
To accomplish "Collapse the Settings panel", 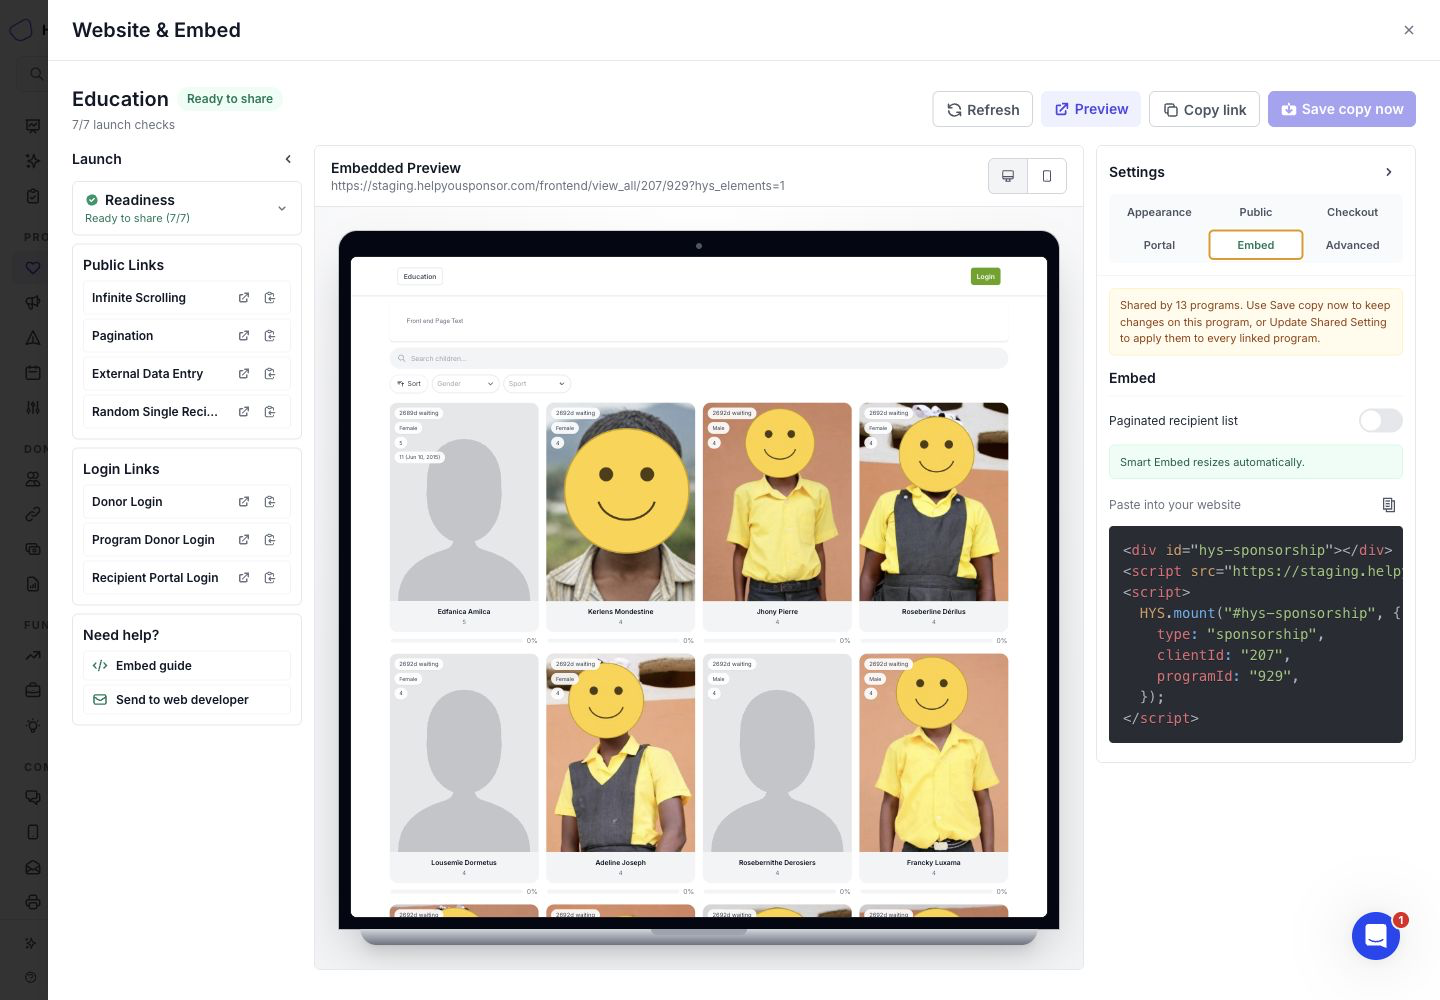I will [x=1389, y=172].
